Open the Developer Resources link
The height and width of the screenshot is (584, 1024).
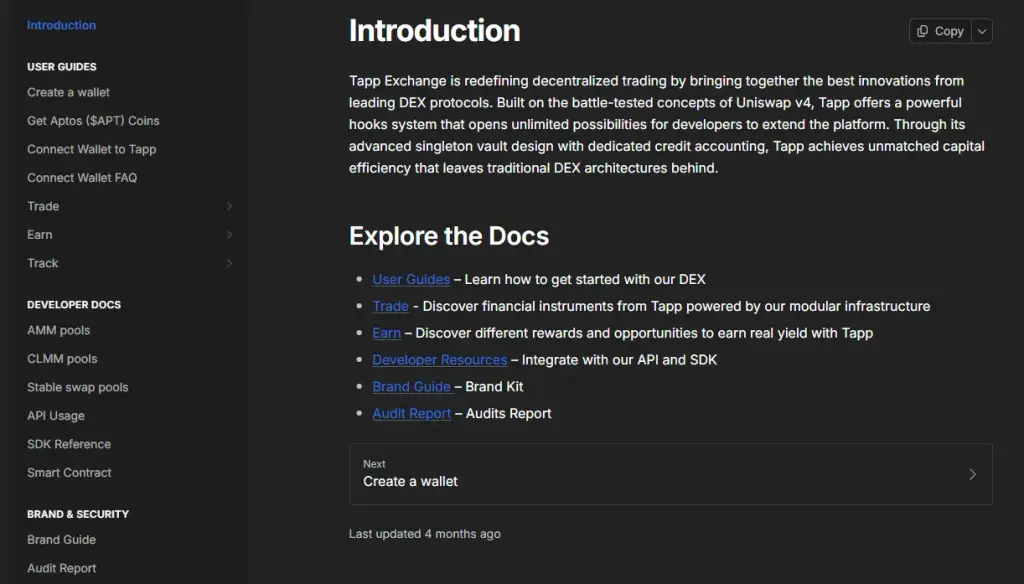(440, 360)
